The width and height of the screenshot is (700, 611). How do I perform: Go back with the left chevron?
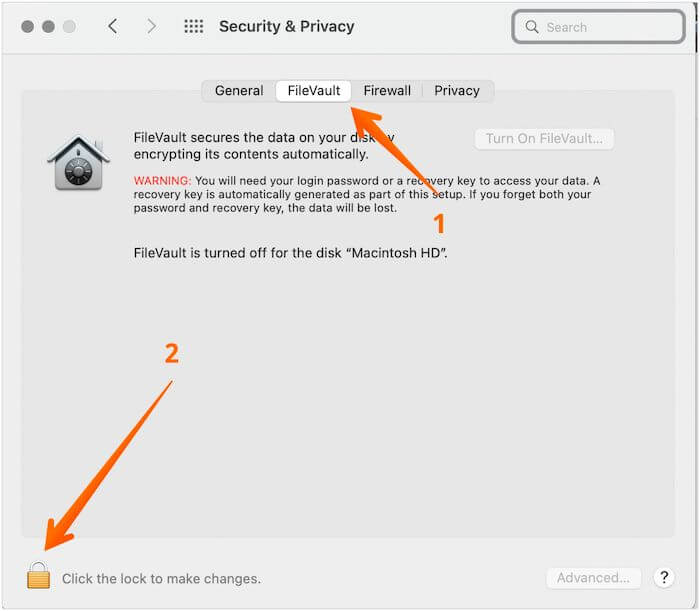[x=112, y=27]
